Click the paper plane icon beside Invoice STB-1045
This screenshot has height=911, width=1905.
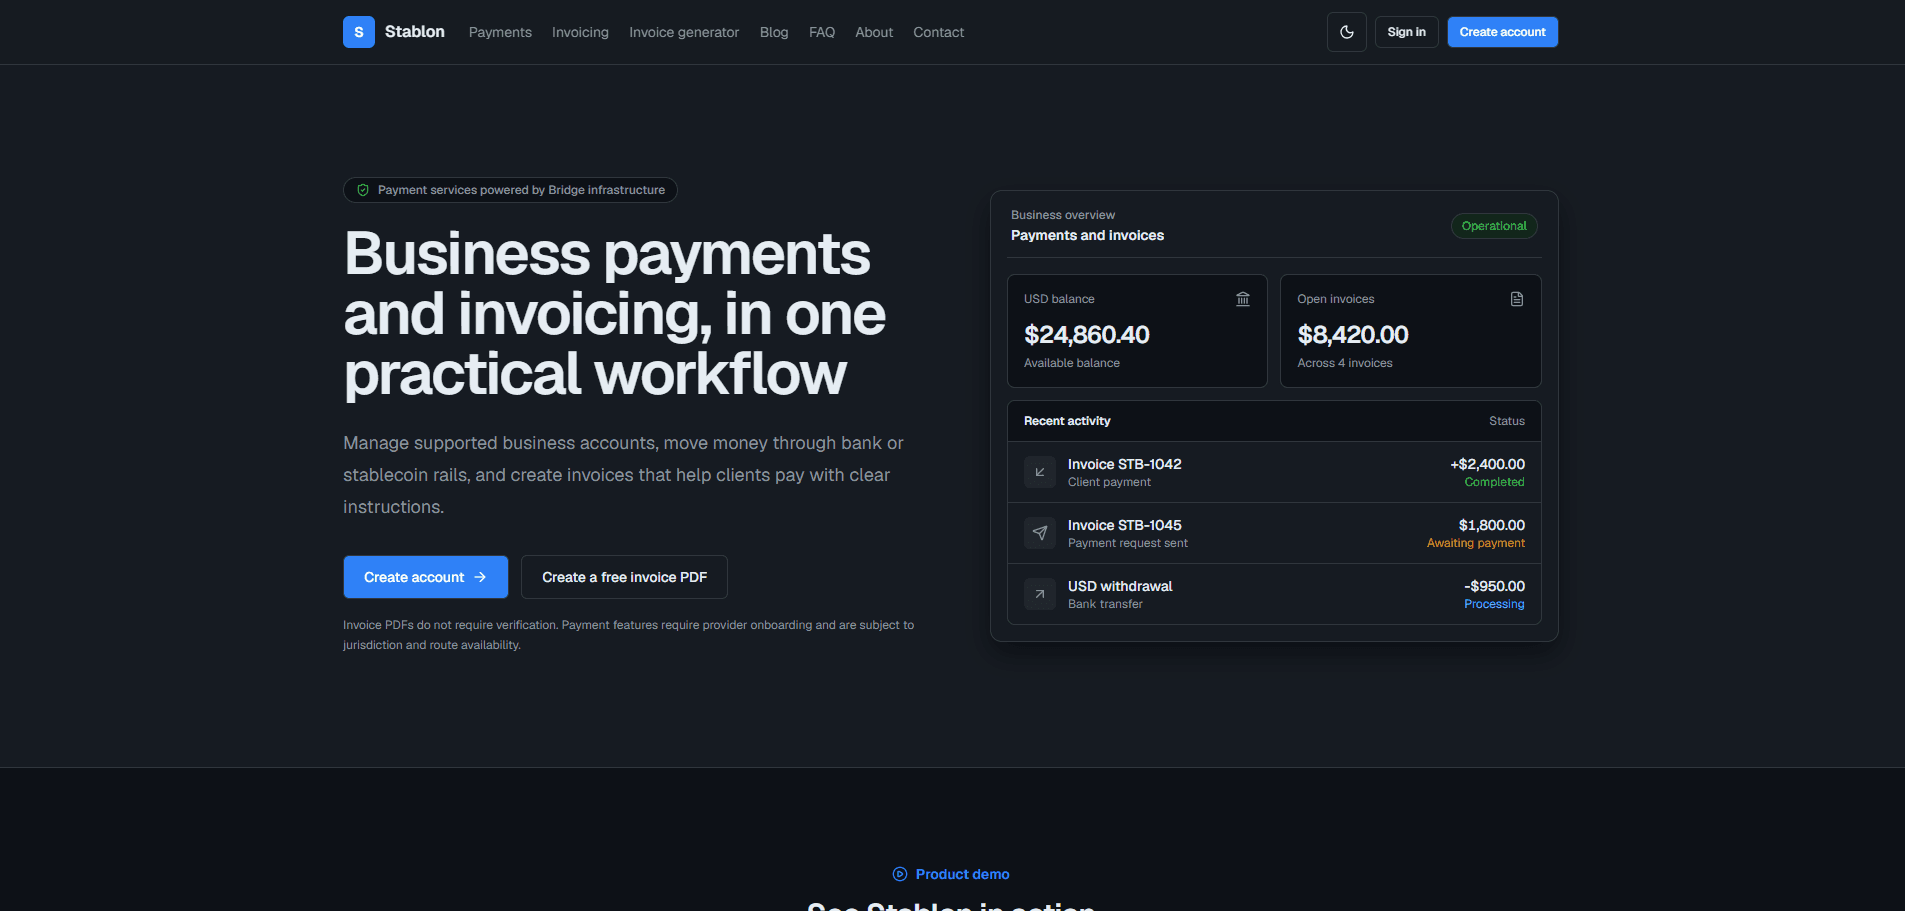[1040, 533]
